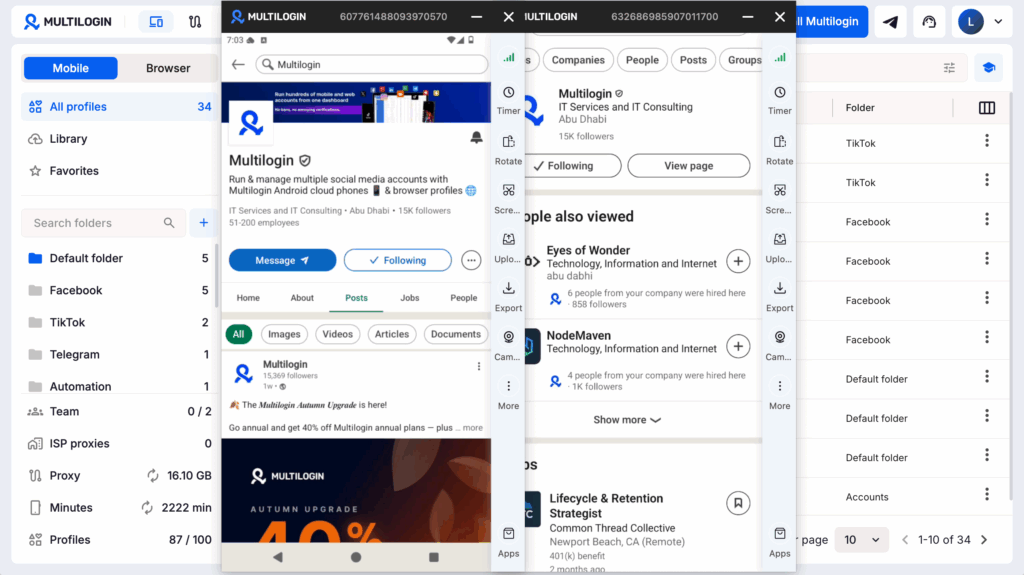Open three-dot menu on Multilogin post
This screenshot has height=575, width=1024.
click(479, 367)
